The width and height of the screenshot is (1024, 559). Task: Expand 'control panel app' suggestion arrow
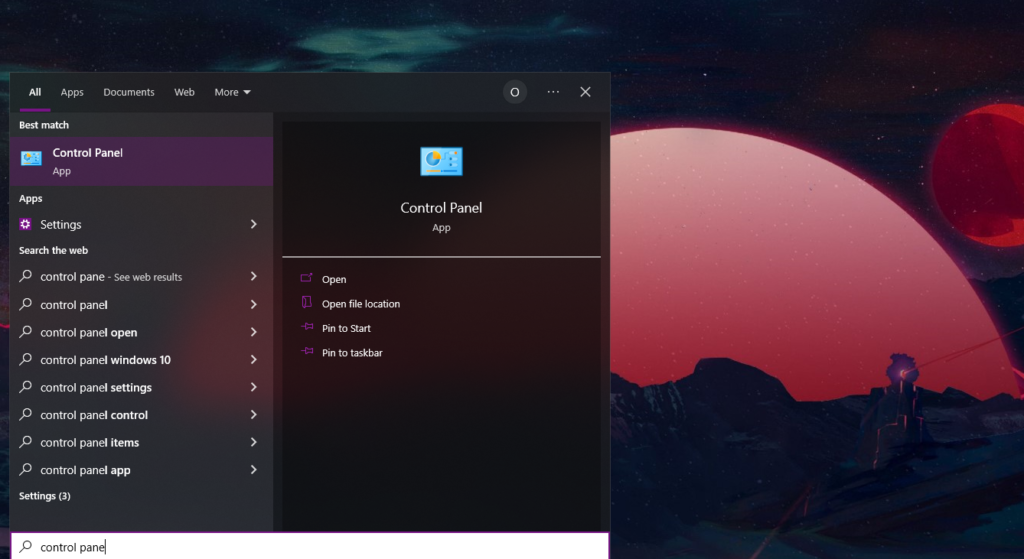(253, 470)
